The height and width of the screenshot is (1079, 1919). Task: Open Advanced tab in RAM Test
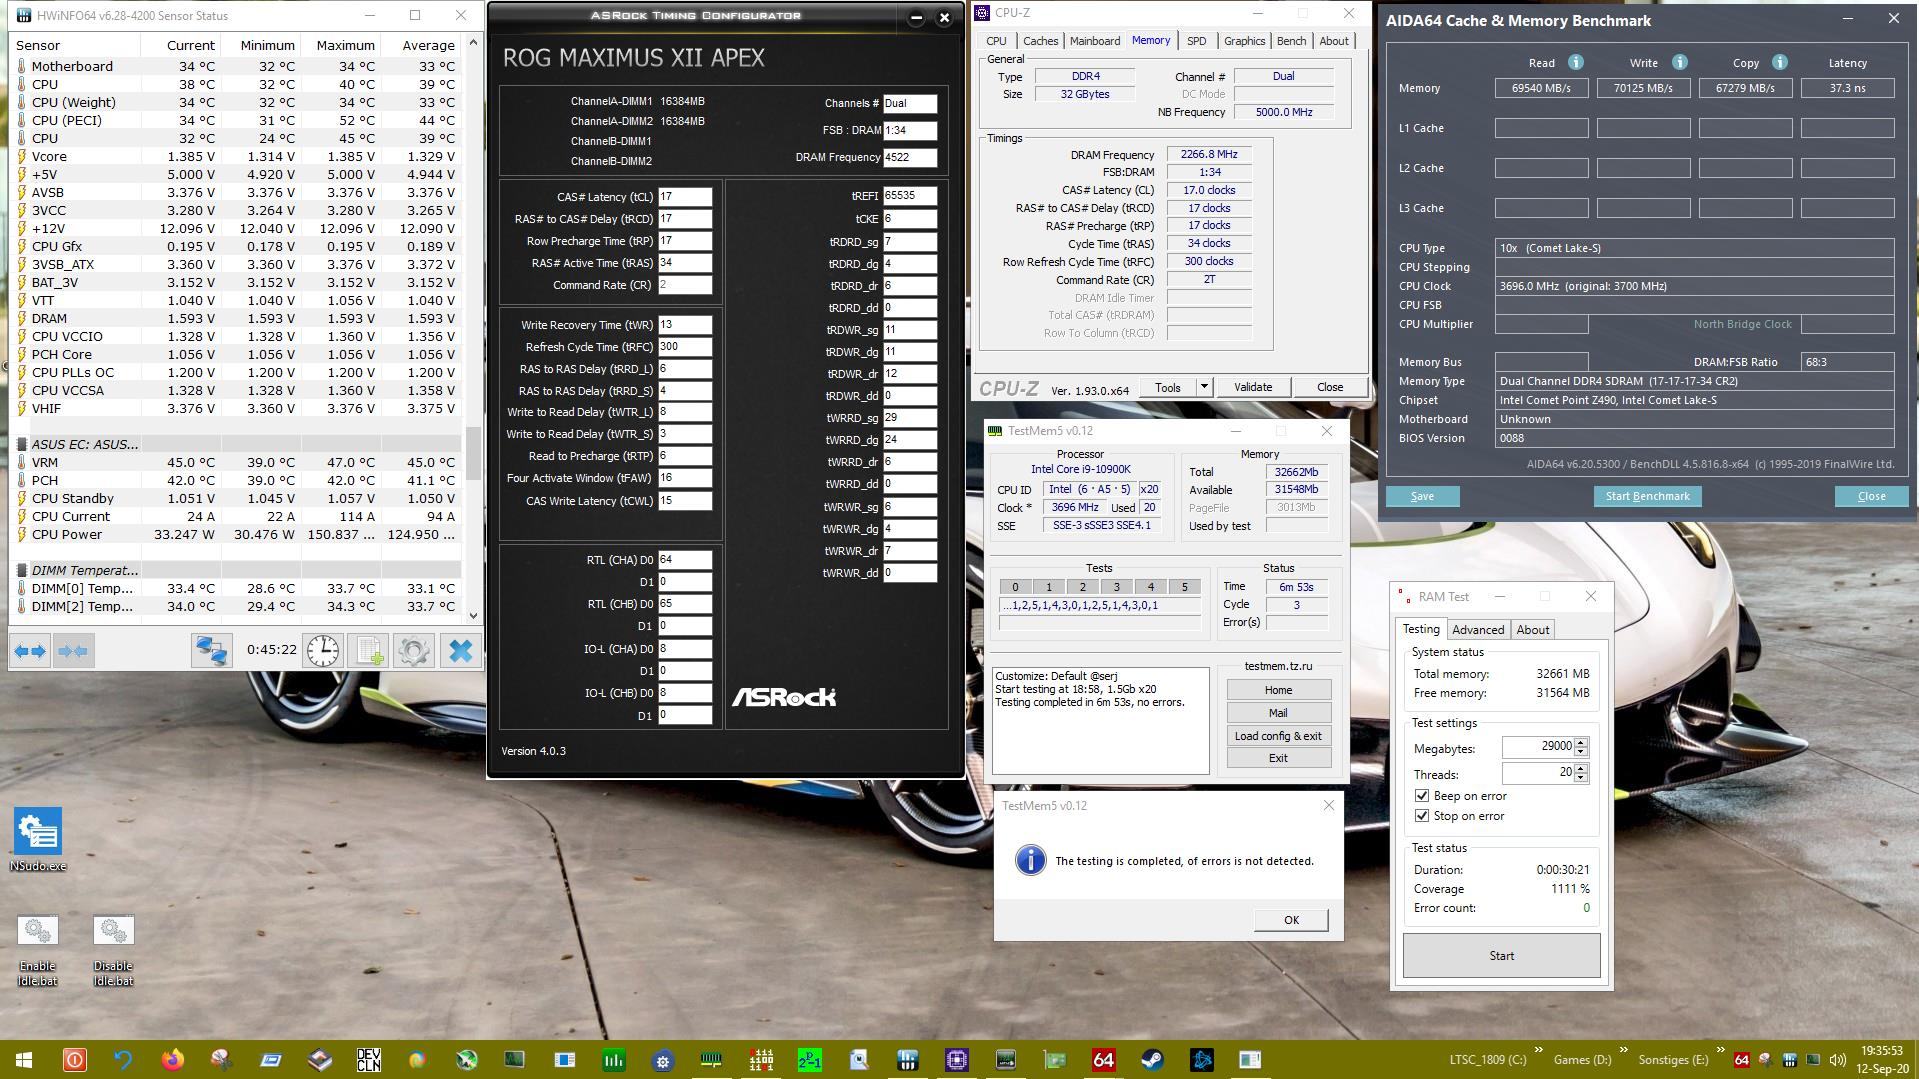(x=1478, y=630)
